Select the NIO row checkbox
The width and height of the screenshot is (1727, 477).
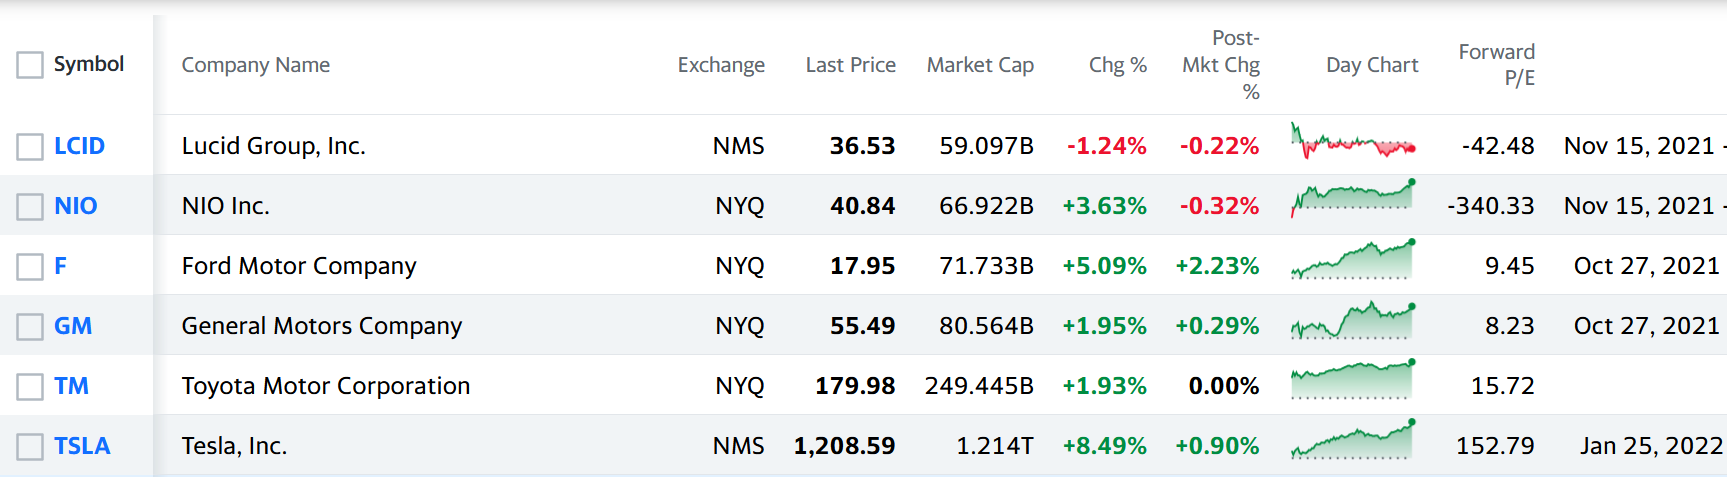30,207
